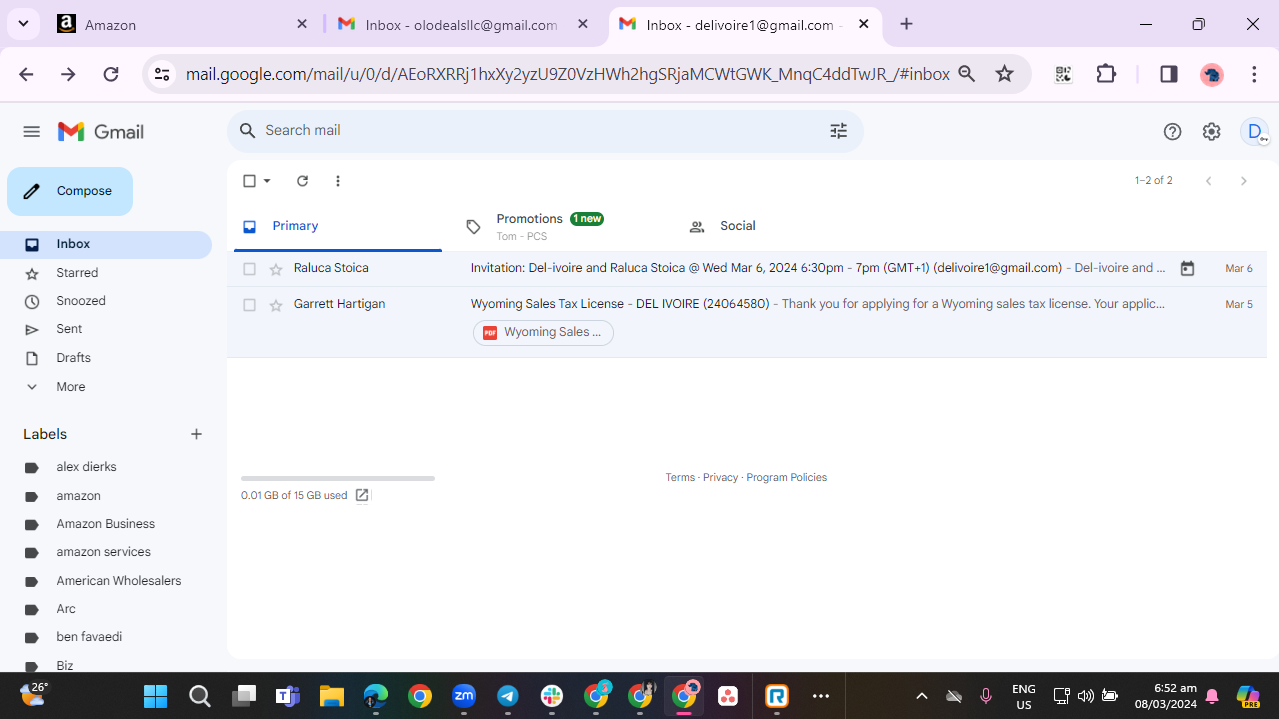The width and height of the screenshot is (1279, 719).
Task: Open the Gmail main menu hamburger
Action: coord(31,132)
